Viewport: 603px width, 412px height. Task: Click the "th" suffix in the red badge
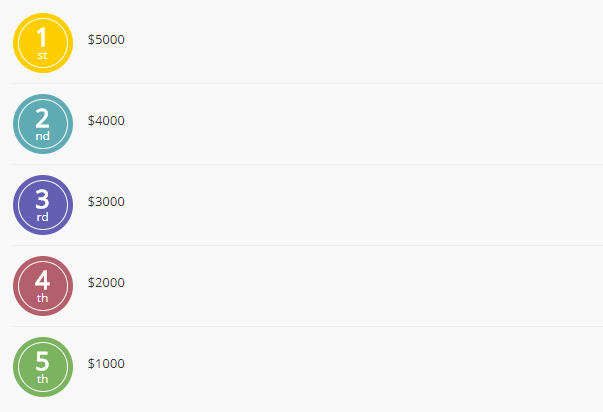42,298
